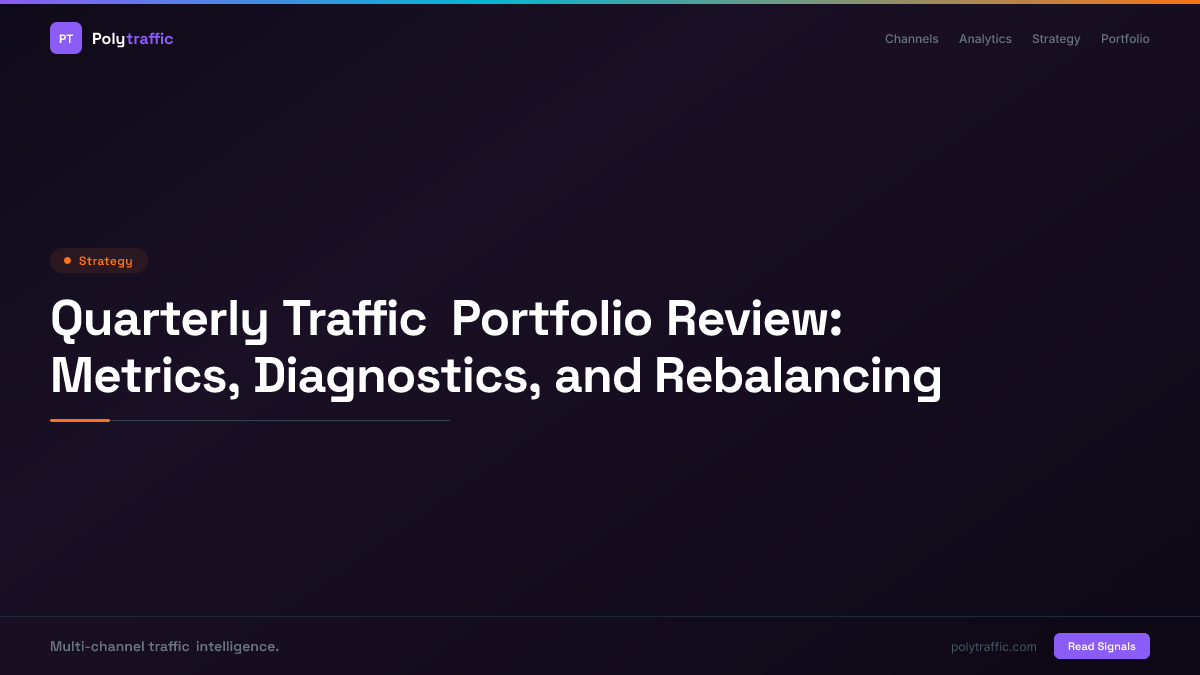Switch to the Portfolio nav tab

1125,38
